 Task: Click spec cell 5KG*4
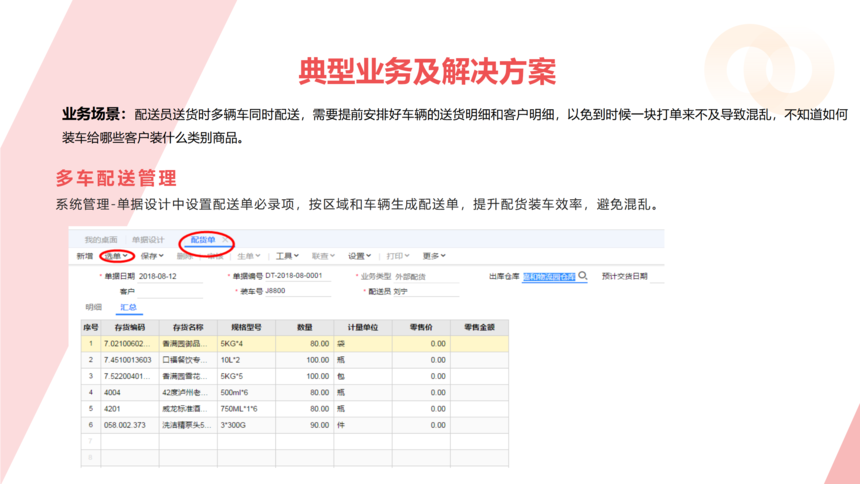(x=246, y=344)
